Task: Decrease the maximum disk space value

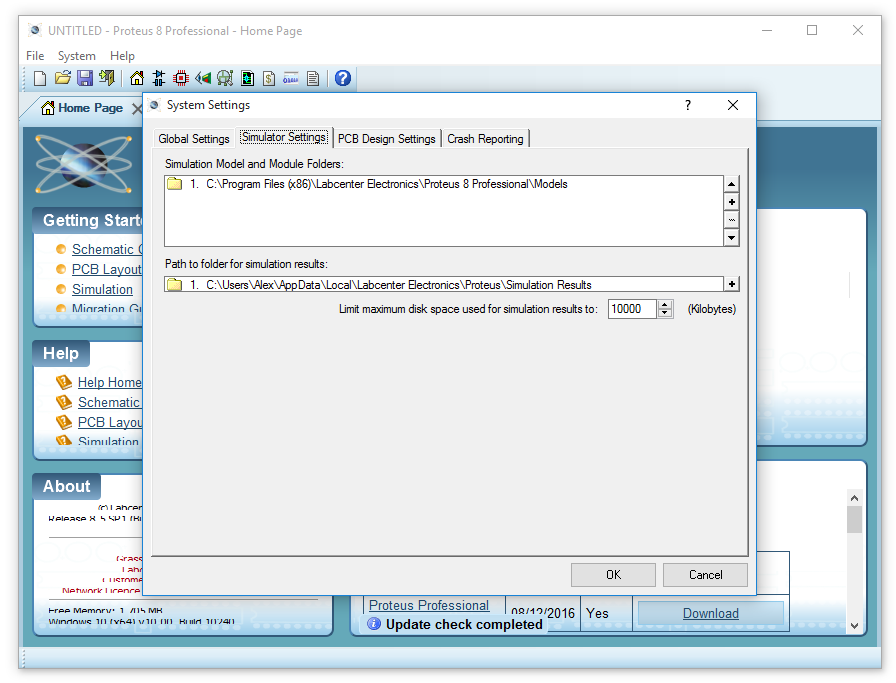Action: click(x=666, y=314)
